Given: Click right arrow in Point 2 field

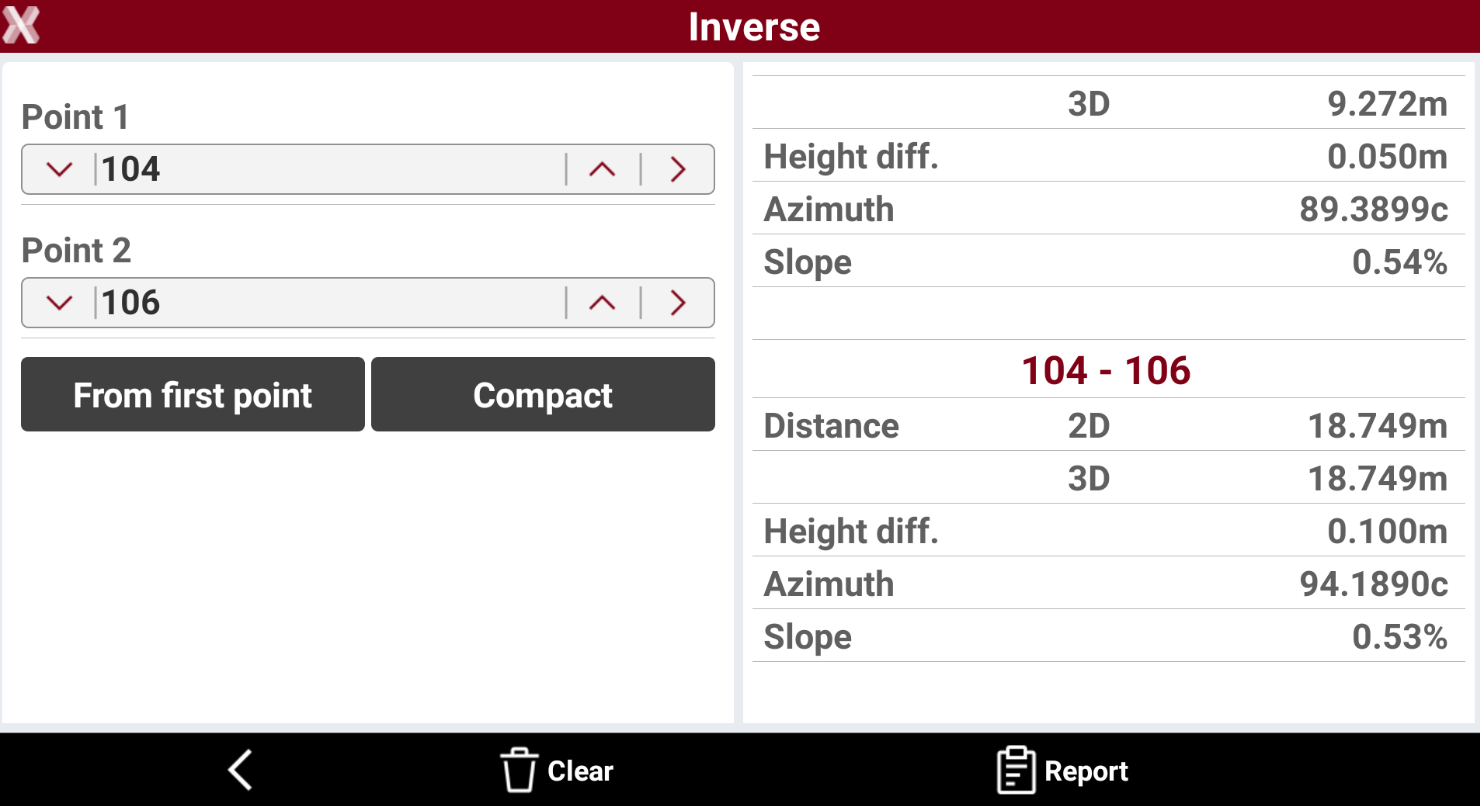Looking at the screenshot, I should pyautogui.click(x=678, y=302).
